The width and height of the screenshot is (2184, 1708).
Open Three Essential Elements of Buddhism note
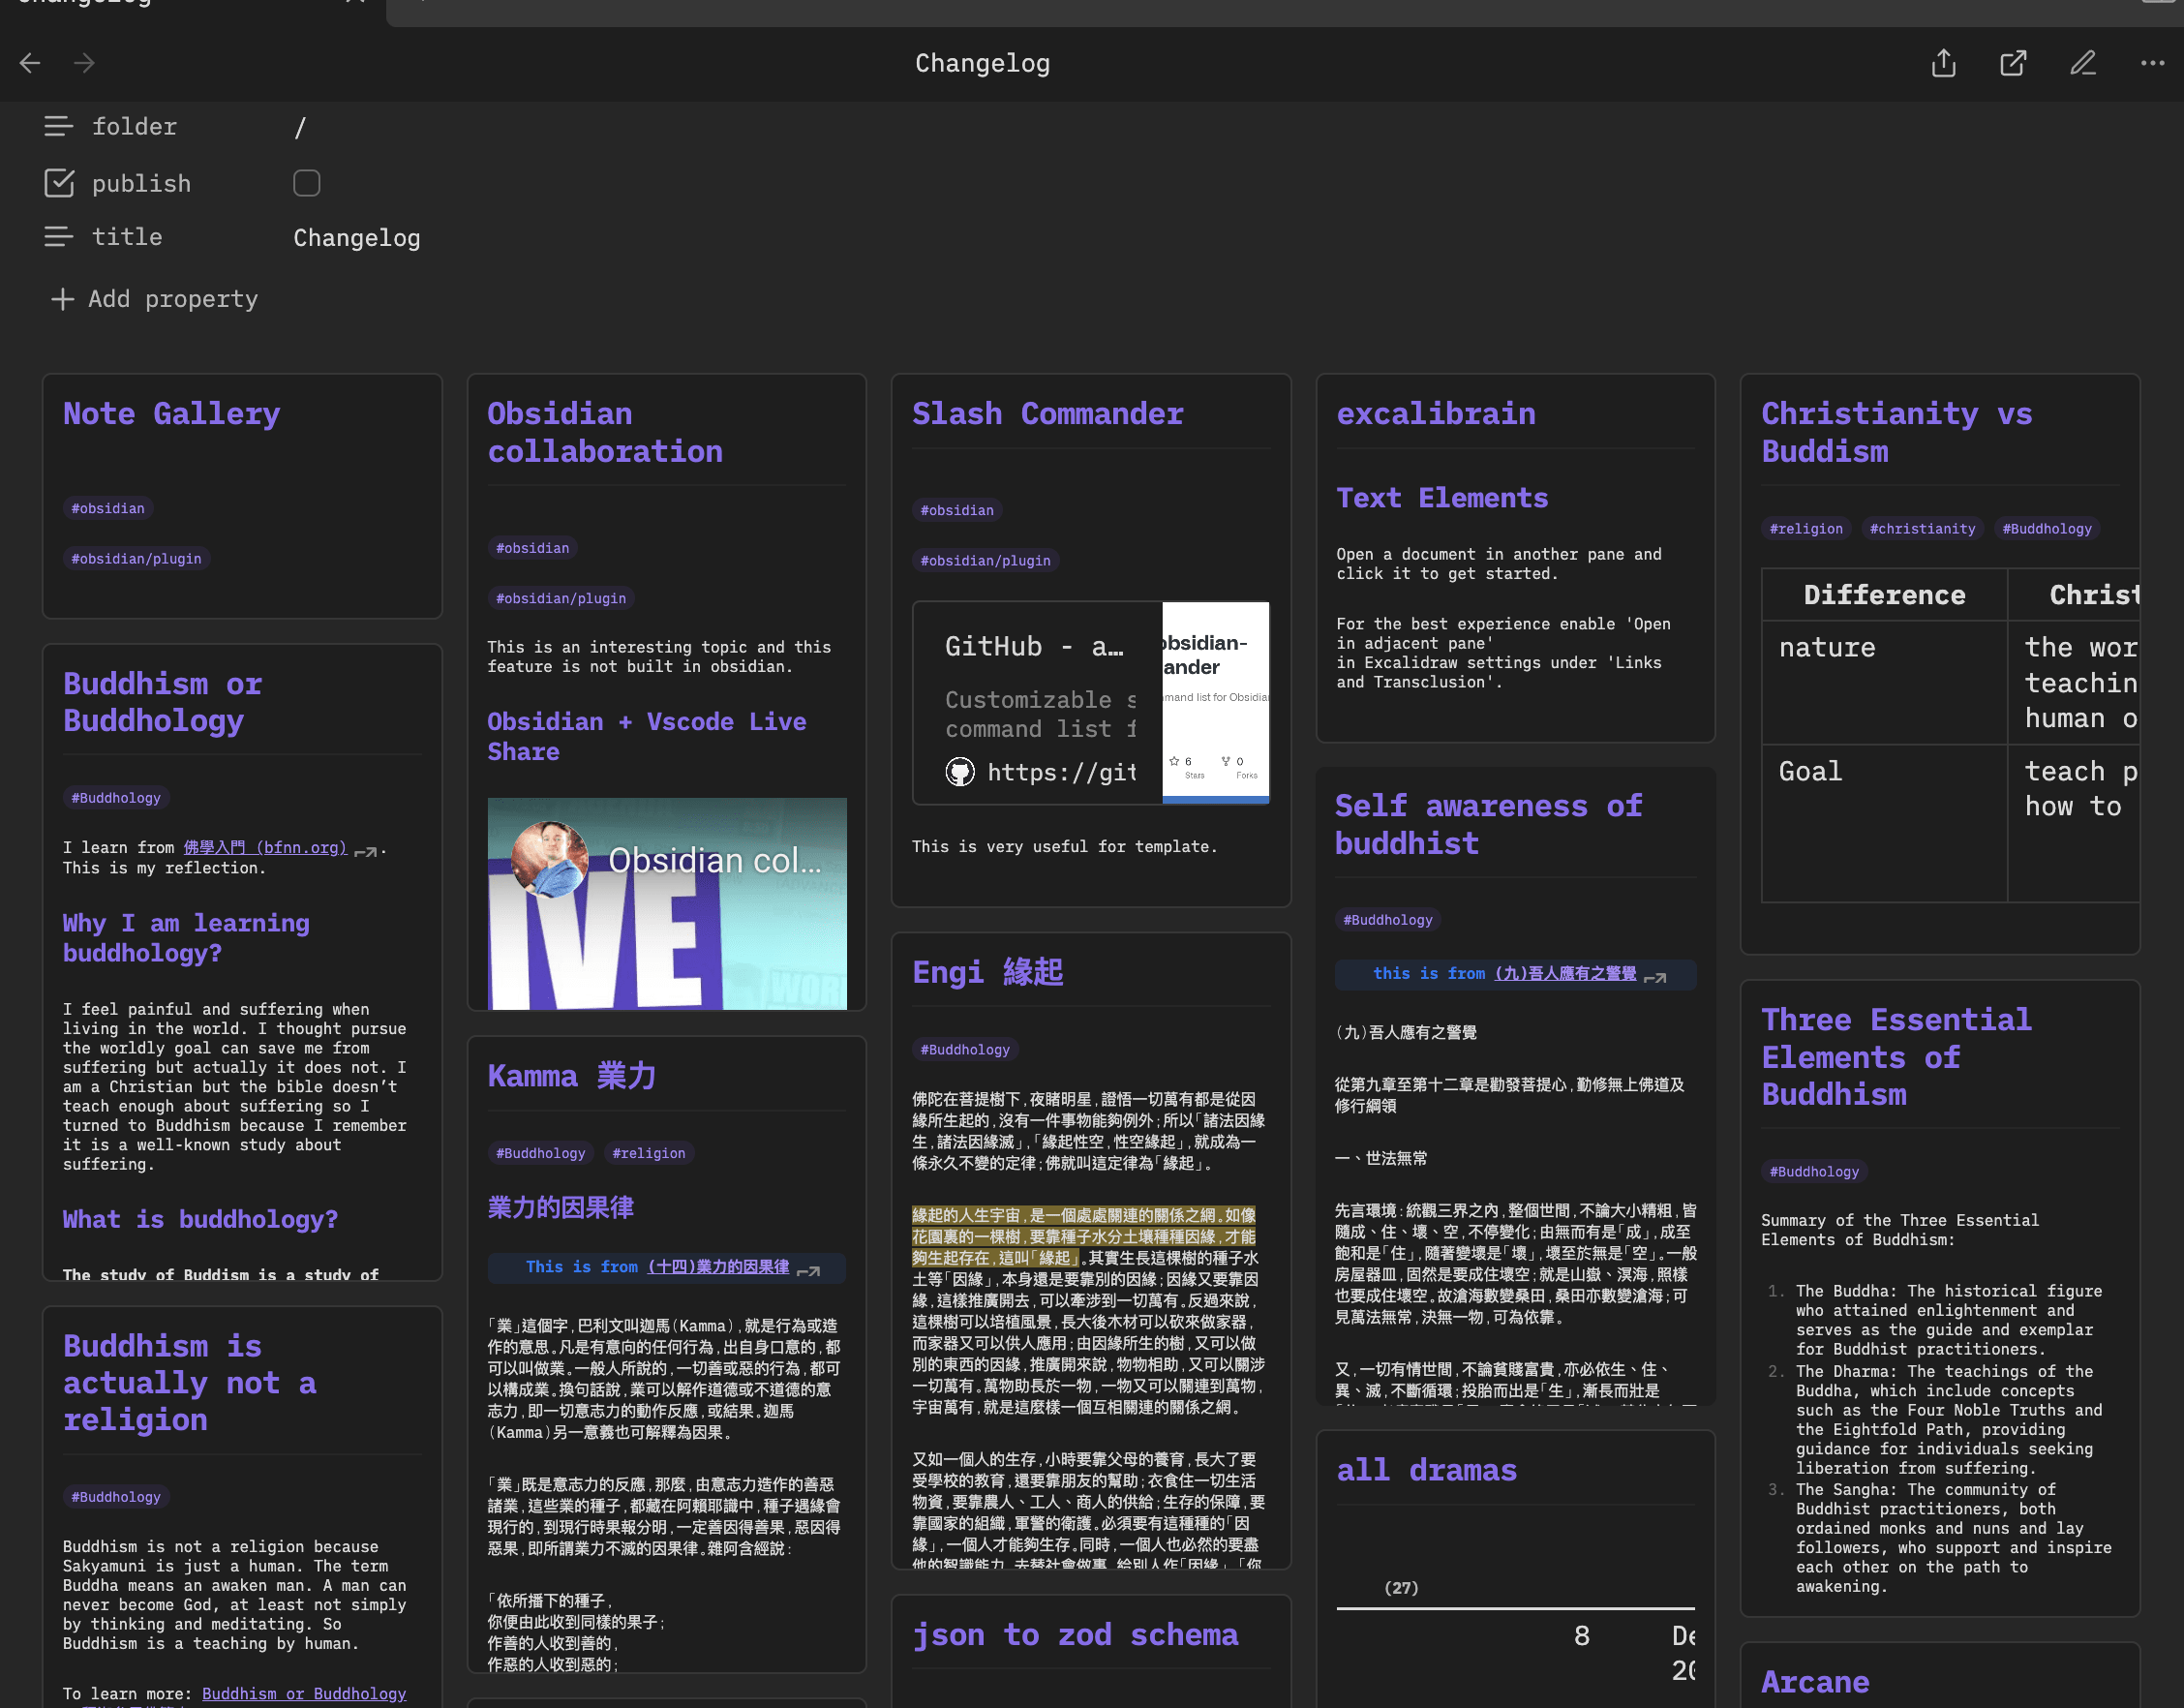tap(1896, 1057)
